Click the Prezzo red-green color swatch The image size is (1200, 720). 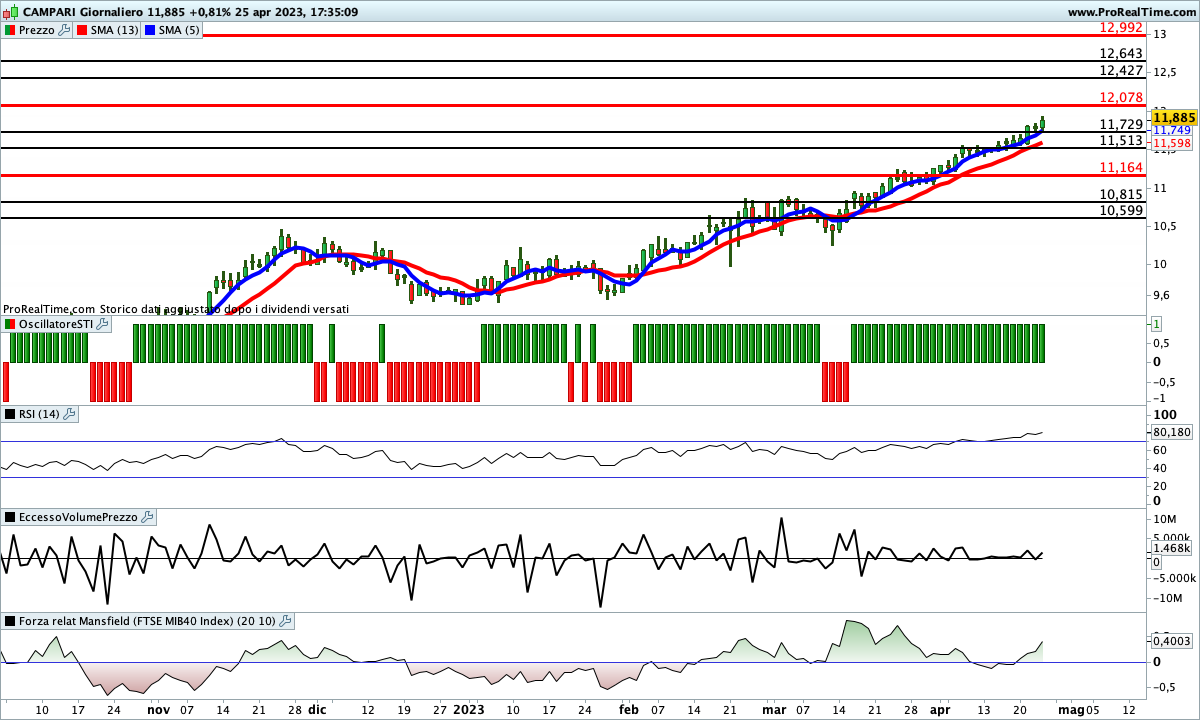pos(10,30)
